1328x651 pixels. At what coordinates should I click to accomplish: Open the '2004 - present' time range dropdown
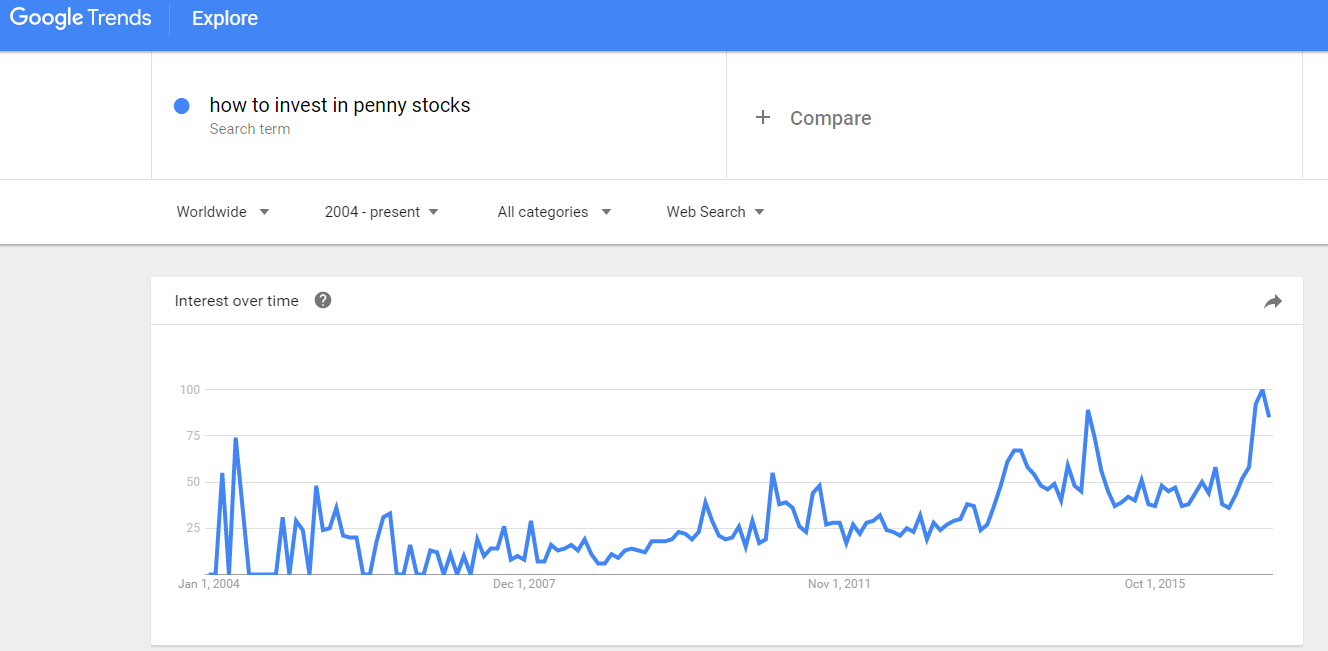382,212
